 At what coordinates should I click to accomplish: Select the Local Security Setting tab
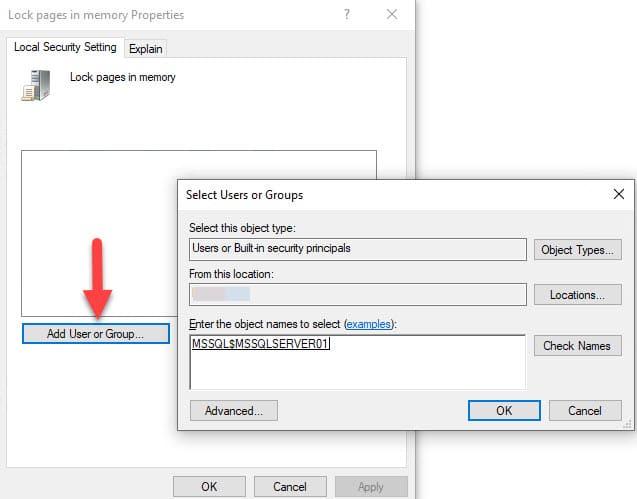(x=65, y=47)
